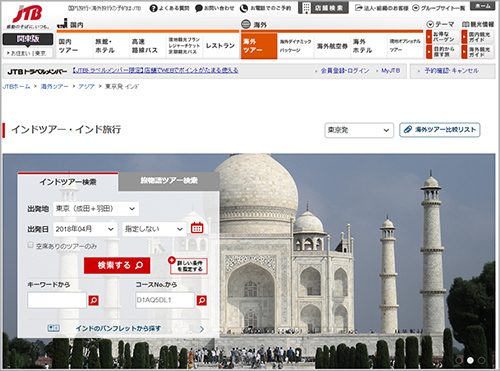Switch to インドツアー検索 tab
The width and height of the screenshot is (500, 371).
pos(68,182)
